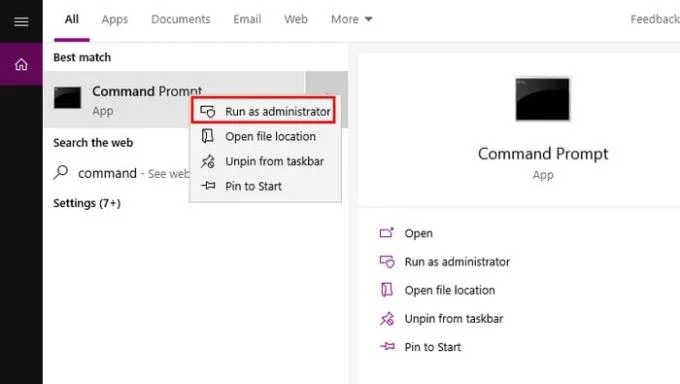Click the Best match heading

click(82, 57)
